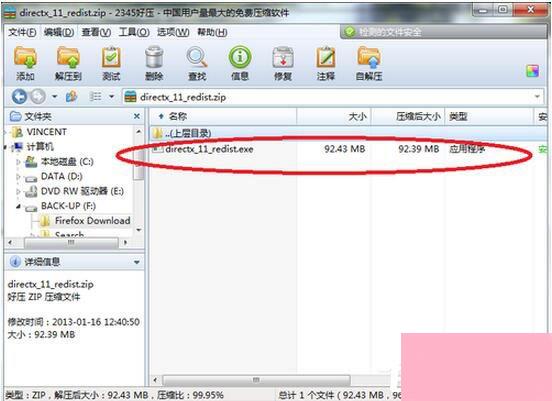552x401 pixels.
Task: Click the 自解压 (Self-extract) toolbar icon
Action: pos(369,64)
